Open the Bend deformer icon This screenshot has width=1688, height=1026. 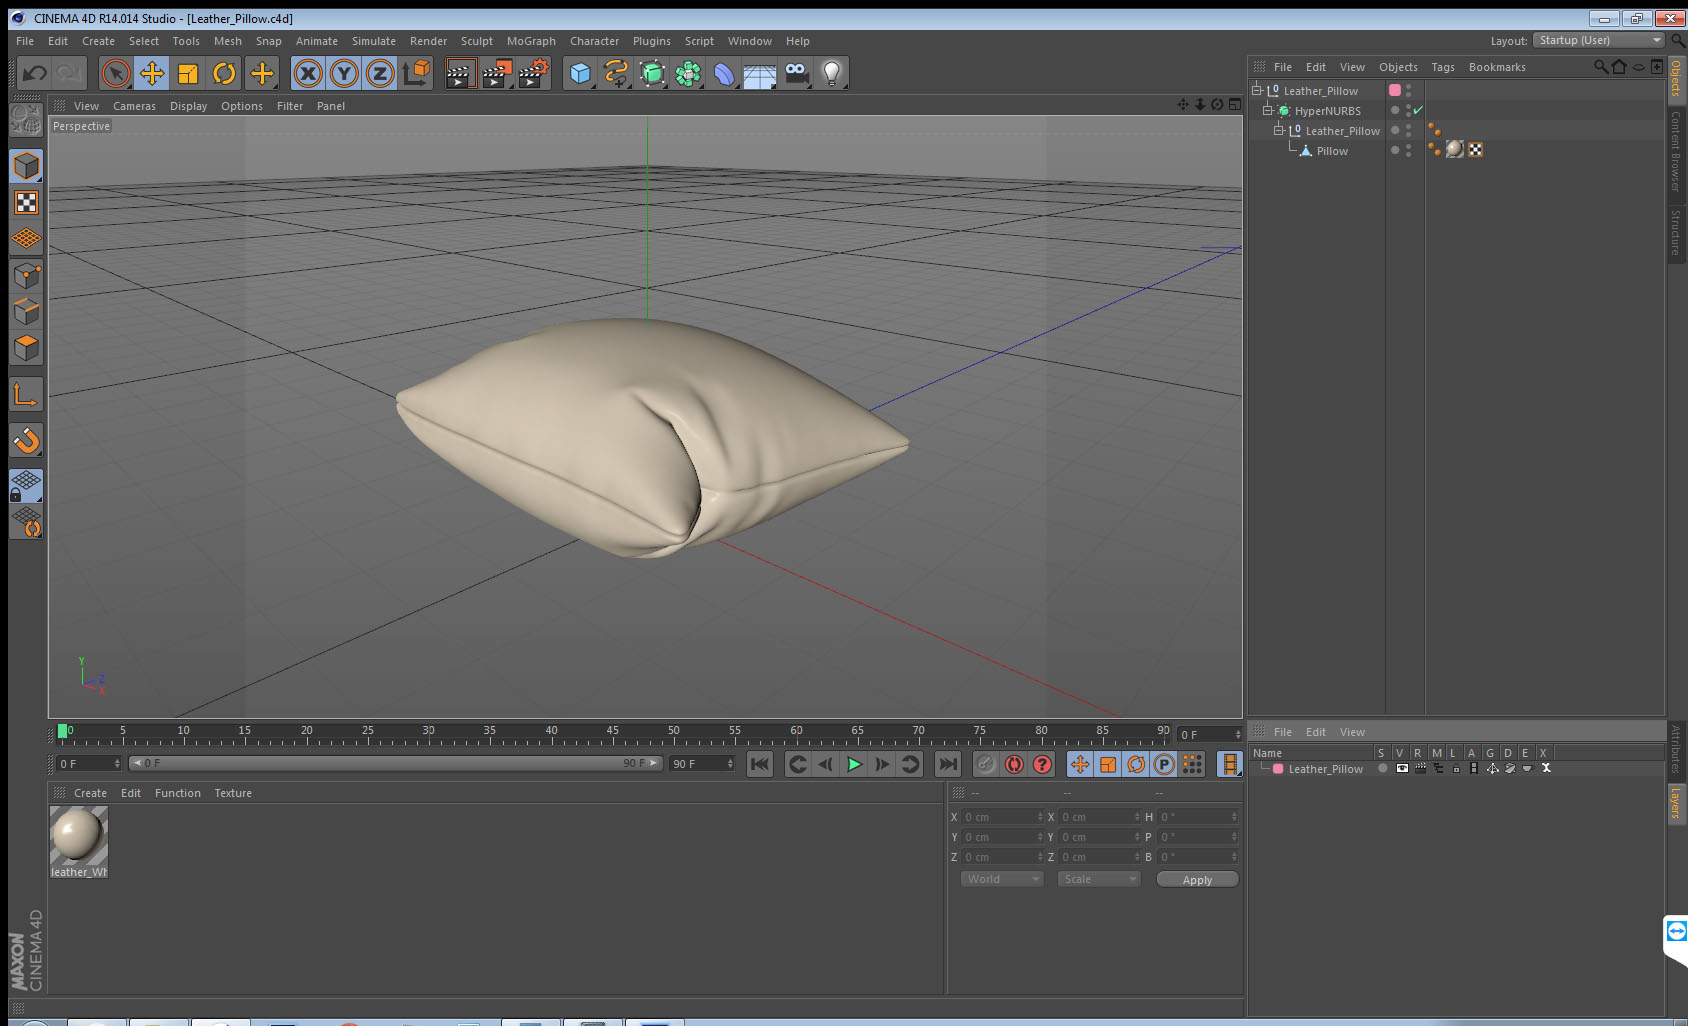click(x=724, y=73)
